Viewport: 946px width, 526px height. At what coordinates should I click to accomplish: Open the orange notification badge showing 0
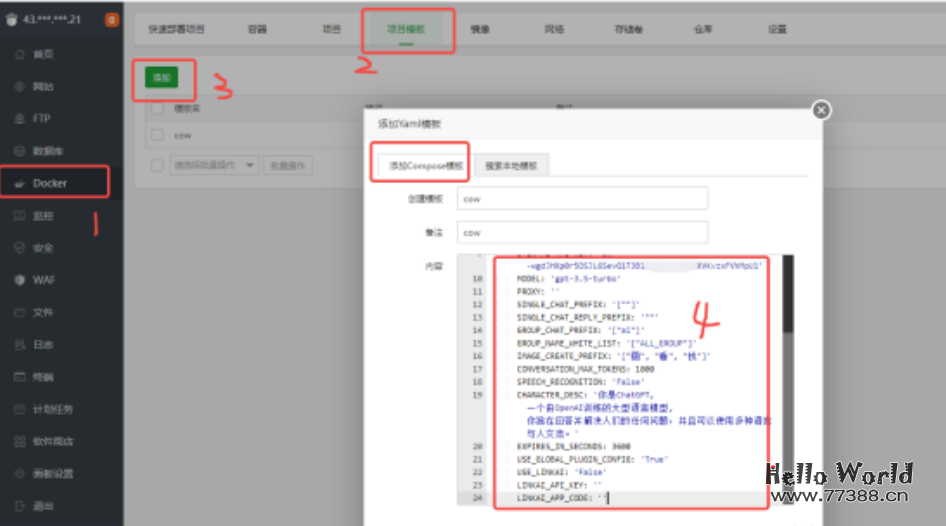(x=112, y=19)
